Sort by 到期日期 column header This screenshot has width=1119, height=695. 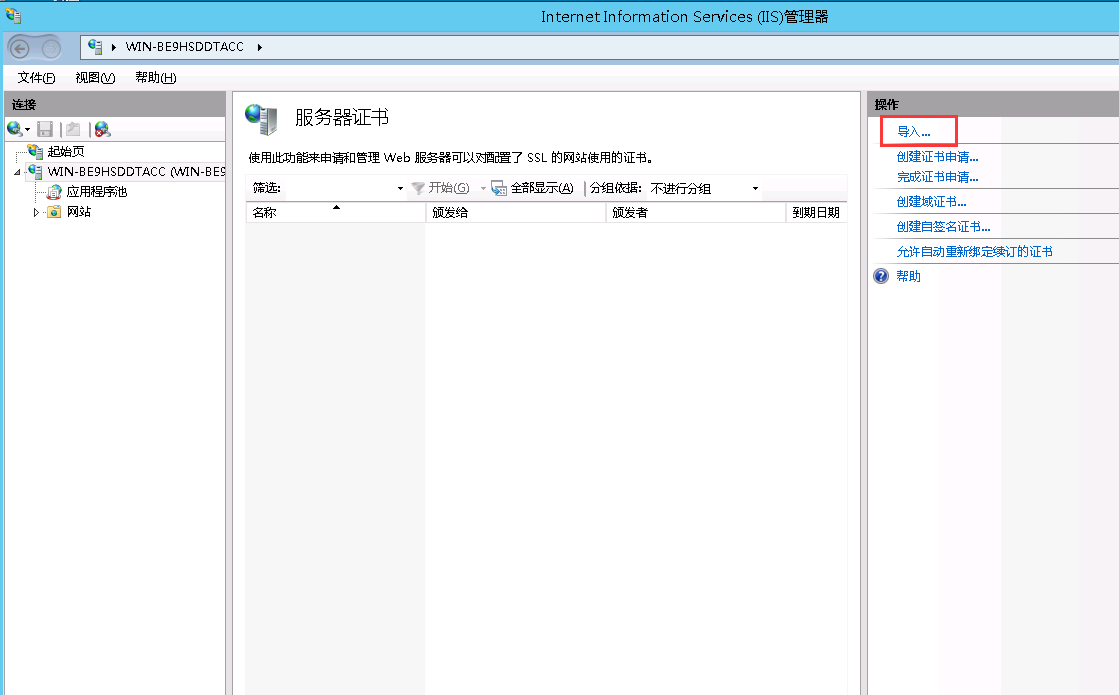[x=815, y=212]
